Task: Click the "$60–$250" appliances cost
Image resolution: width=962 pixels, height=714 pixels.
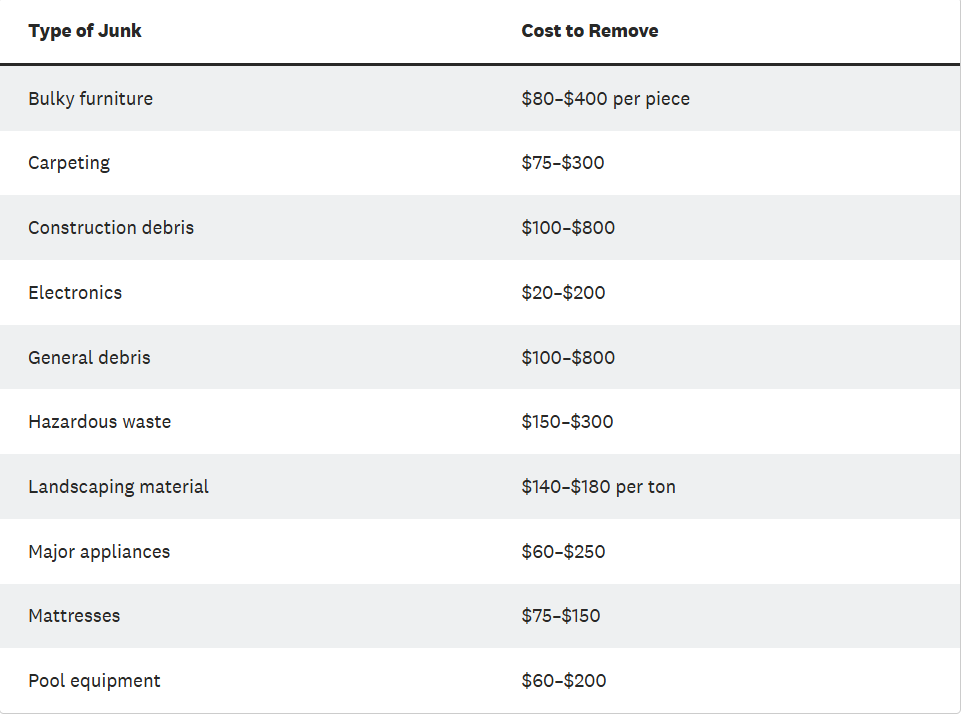Action: [563, 552]
